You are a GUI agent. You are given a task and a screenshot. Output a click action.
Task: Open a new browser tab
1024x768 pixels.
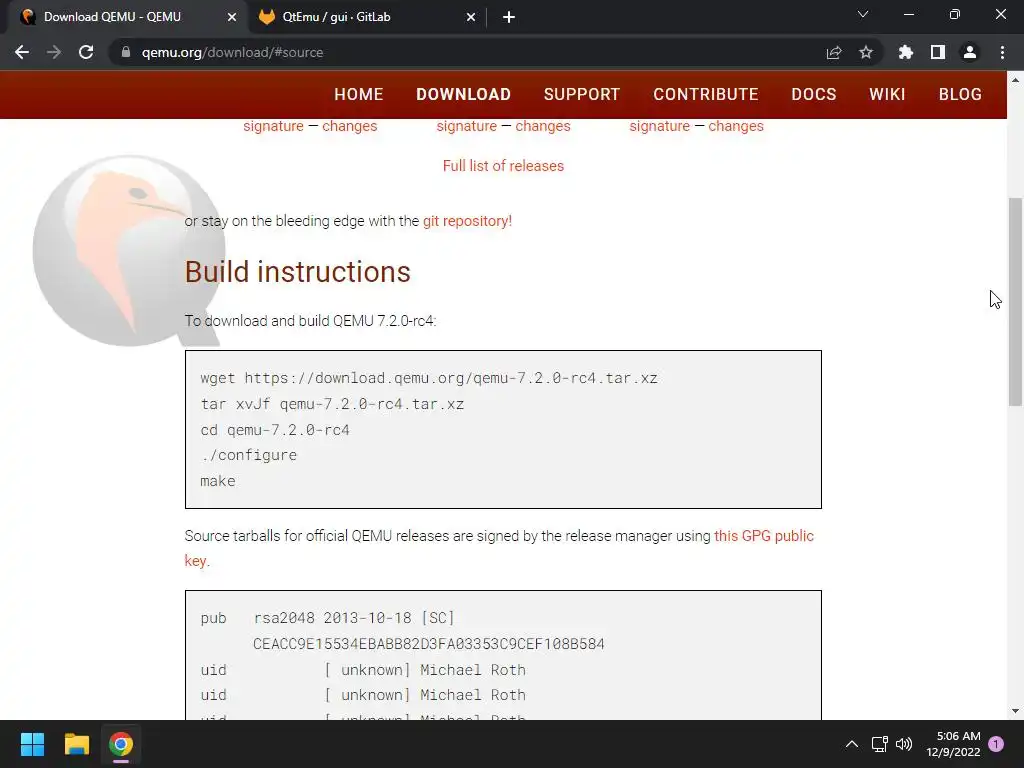click(509, 17)
